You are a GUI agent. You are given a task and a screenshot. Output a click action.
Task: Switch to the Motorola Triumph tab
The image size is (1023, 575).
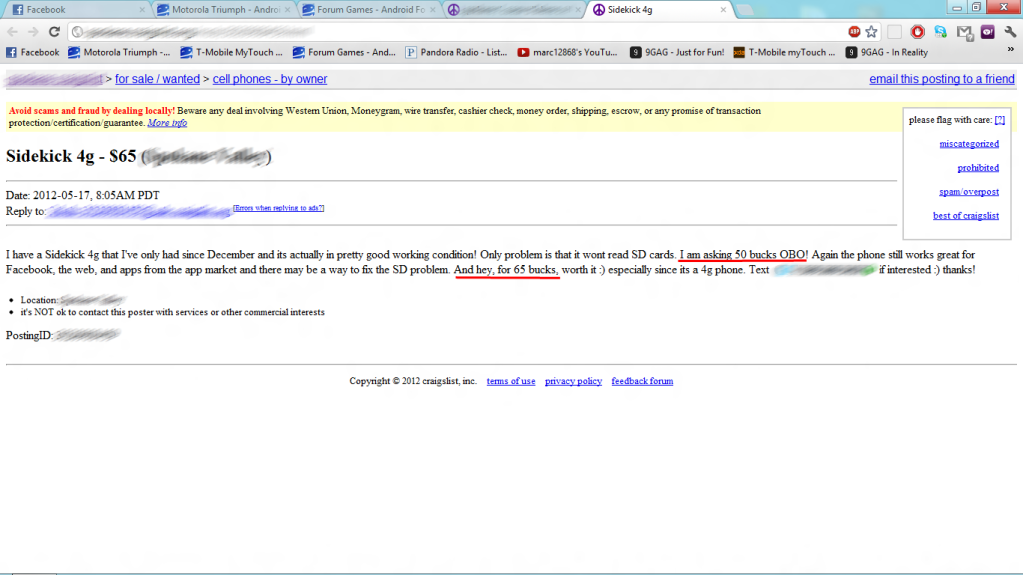219,10
